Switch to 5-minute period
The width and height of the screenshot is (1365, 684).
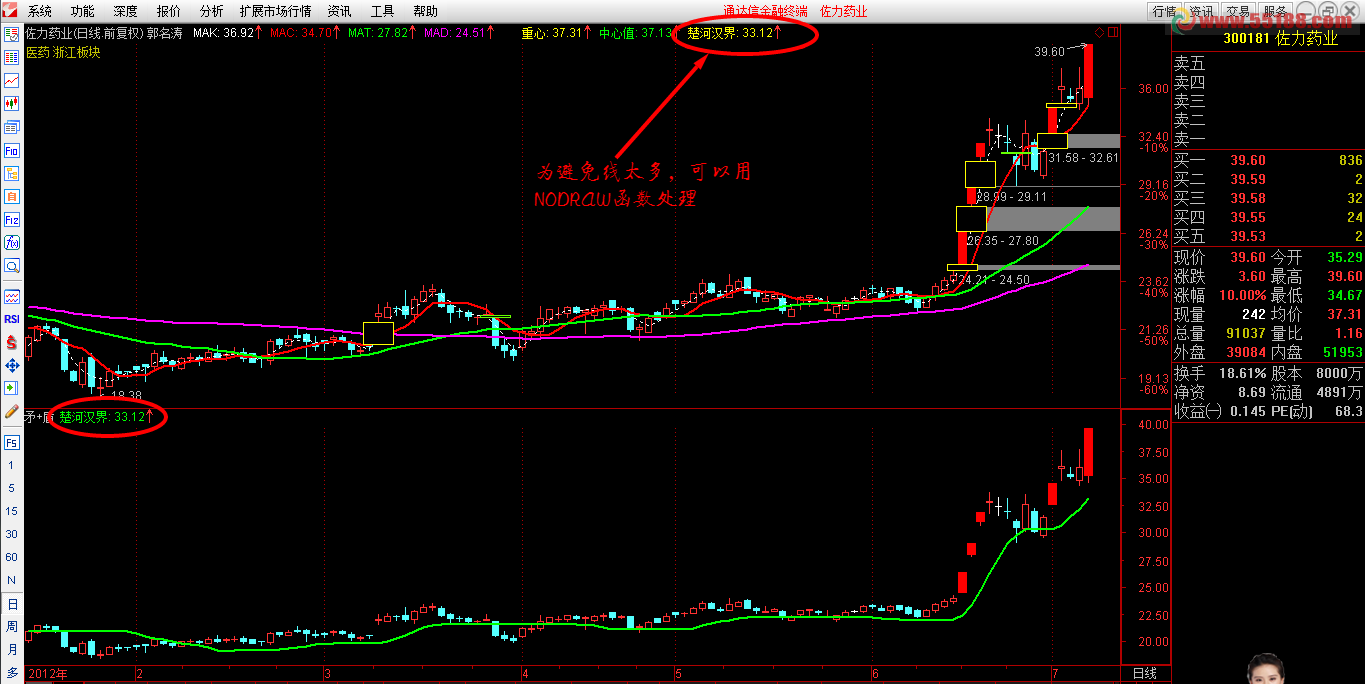(12, 489)
